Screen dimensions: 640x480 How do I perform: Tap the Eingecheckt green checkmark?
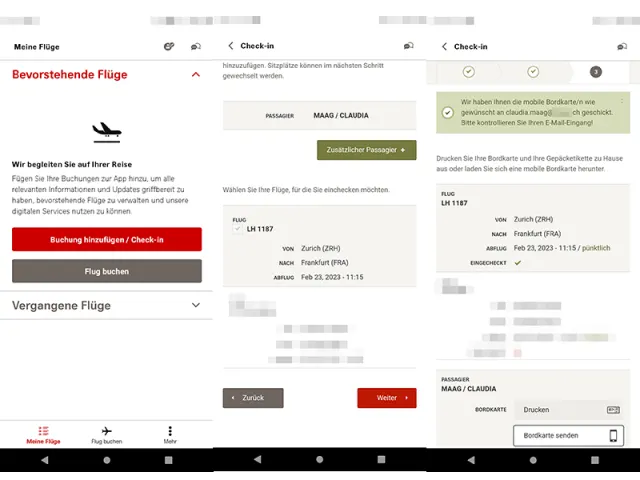(518, 263)
